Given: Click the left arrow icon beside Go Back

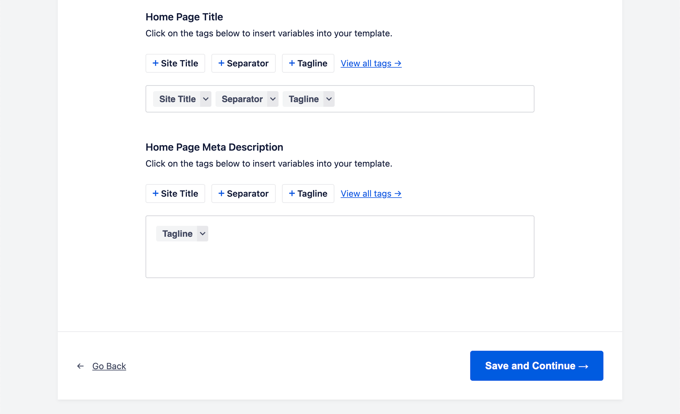Looking at the screenshot, I should coord(81,366).
